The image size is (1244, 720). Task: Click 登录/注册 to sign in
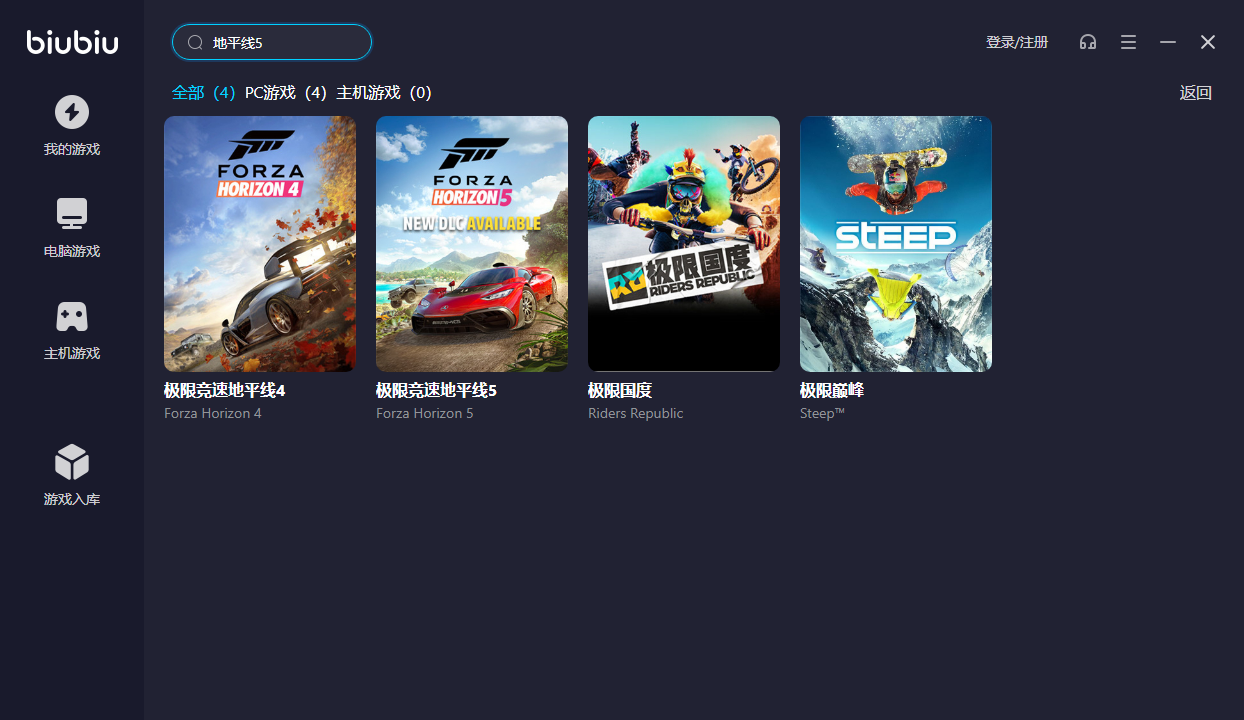pos(1017,42)
